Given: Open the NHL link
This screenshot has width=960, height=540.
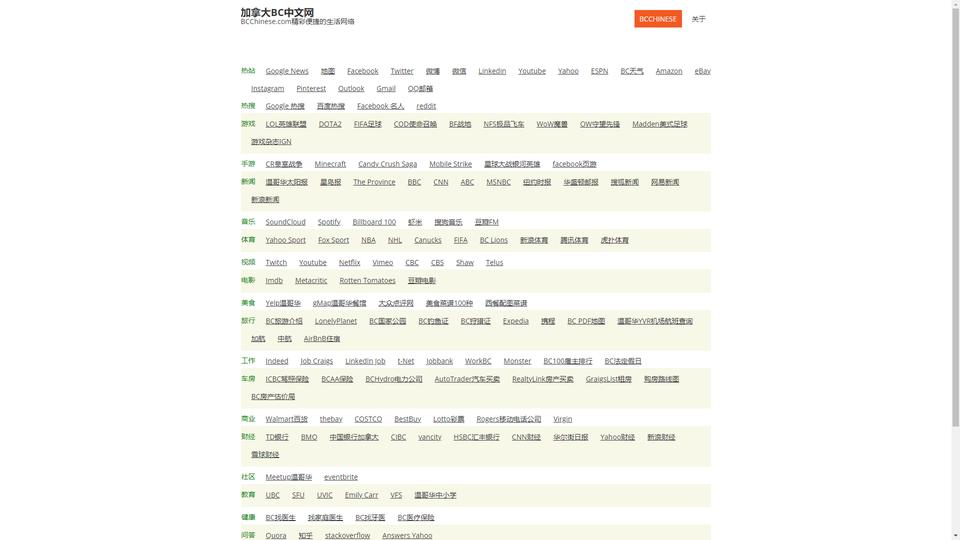Looking at the screenshot, I should (395, 240).
